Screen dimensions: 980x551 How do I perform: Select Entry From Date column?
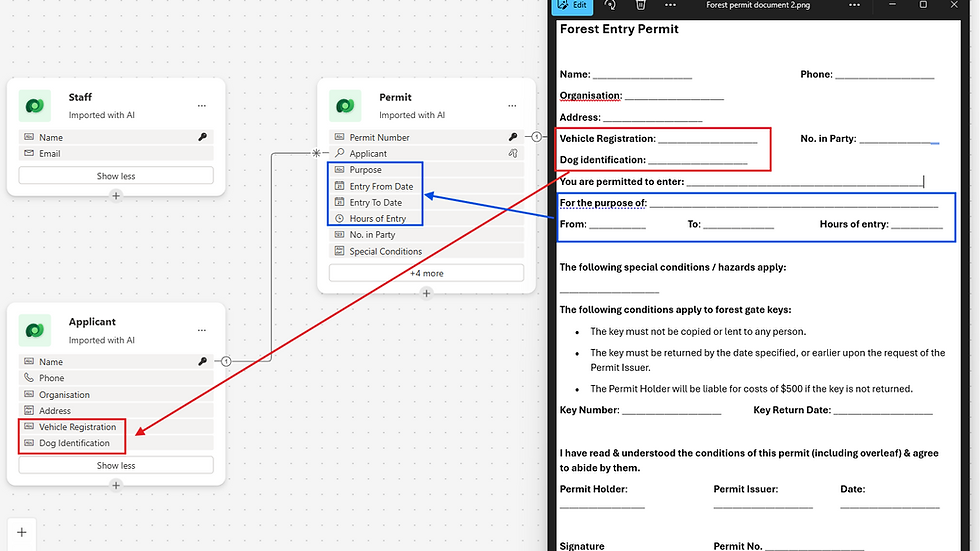[x=426, y=186]
